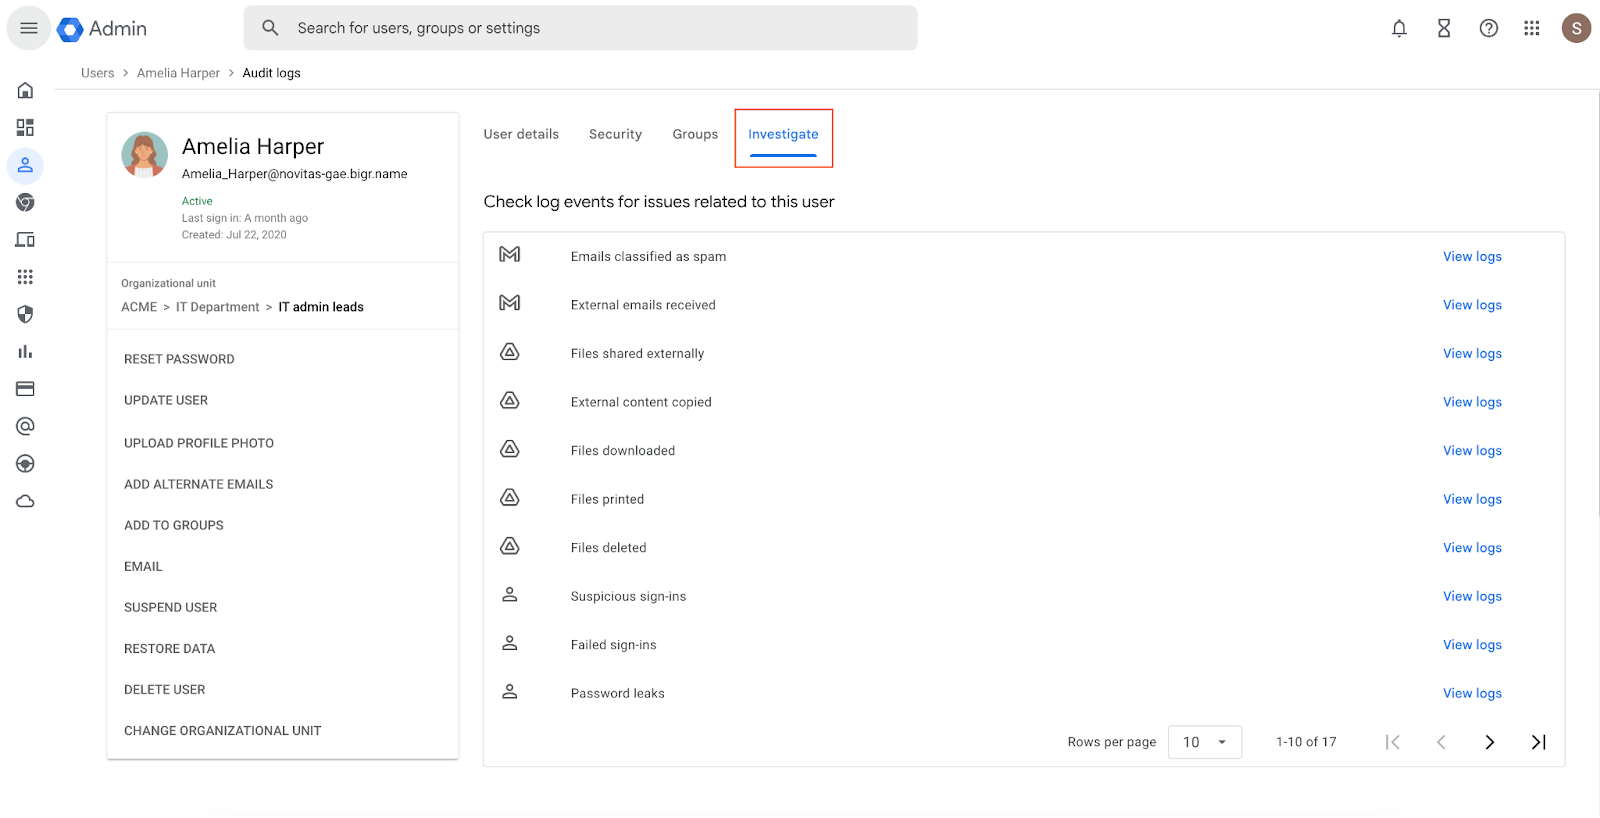This screenshot has width=1600, height=818.
Task: Switch to the Security tab
Action: tap(615, 134)
